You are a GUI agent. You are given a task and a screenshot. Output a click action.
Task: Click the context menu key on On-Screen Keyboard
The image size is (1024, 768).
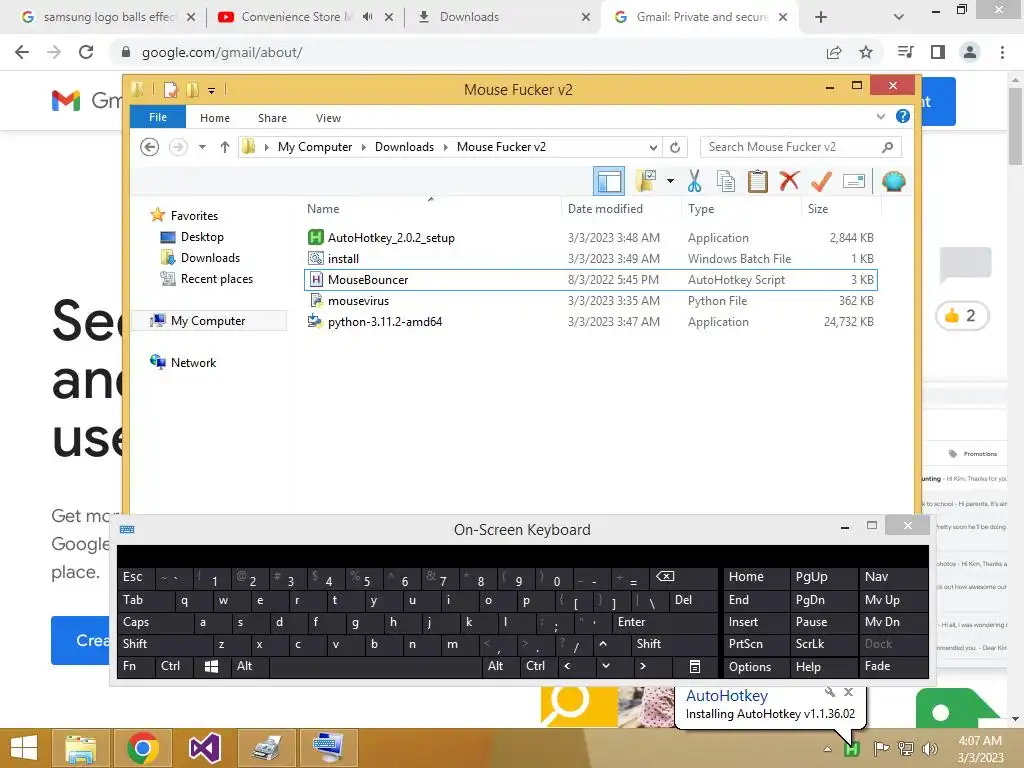[x=694, y=666]
